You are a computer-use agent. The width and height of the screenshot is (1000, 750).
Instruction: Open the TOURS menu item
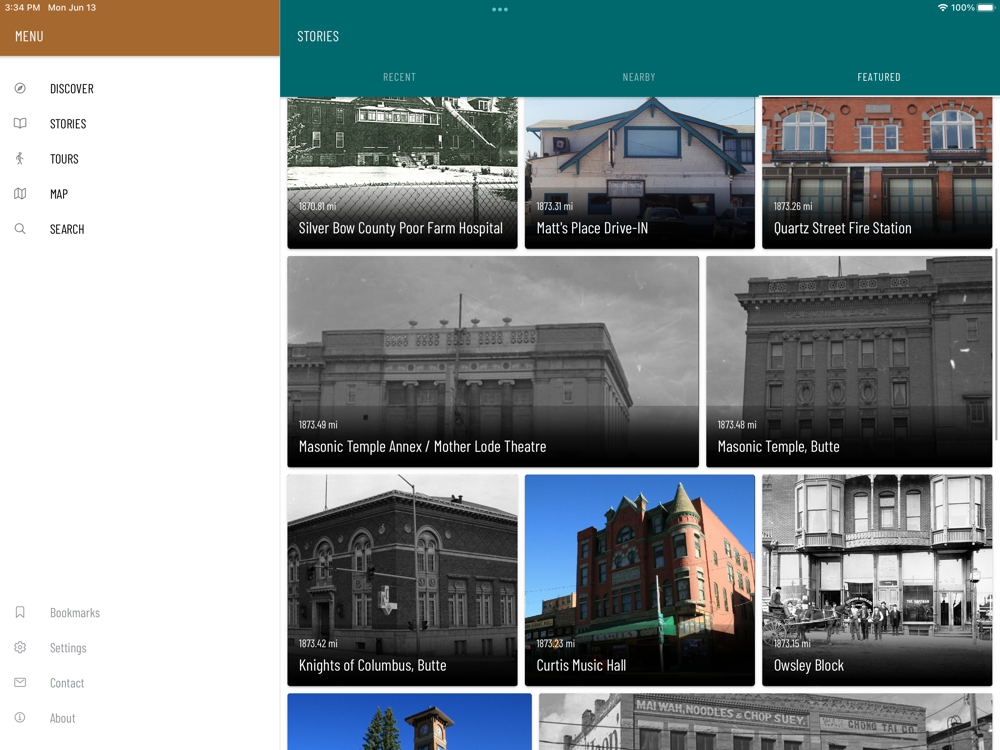click(x=64, y=159)
